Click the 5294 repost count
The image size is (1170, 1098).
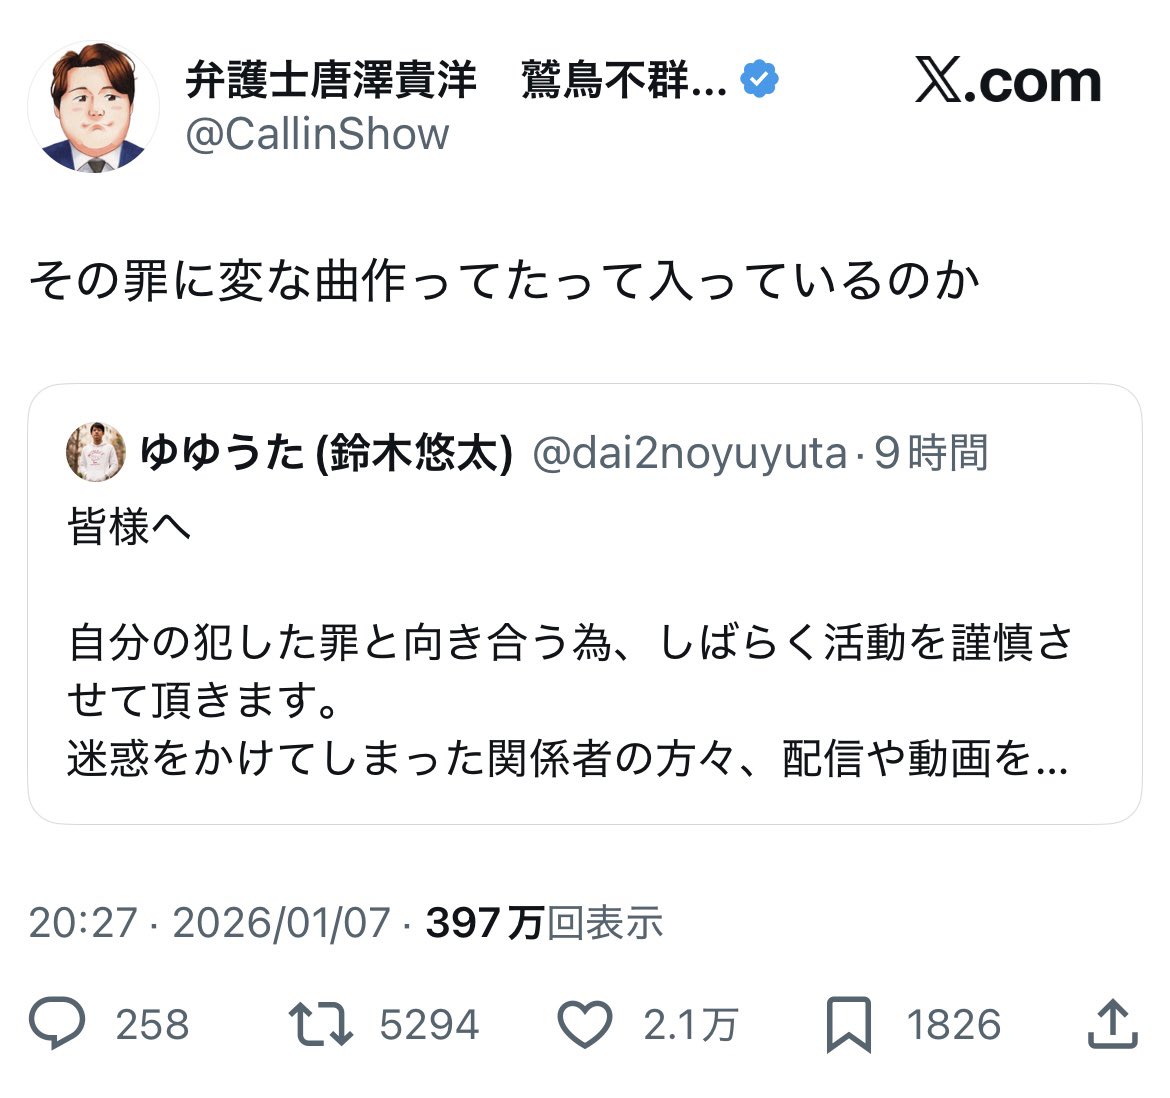(x=429, y=1025)
